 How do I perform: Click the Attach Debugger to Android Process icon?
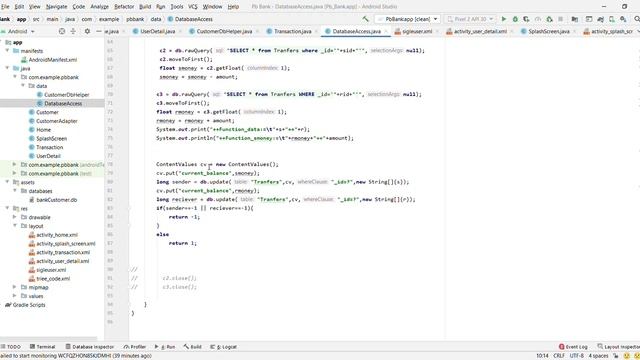549,19
